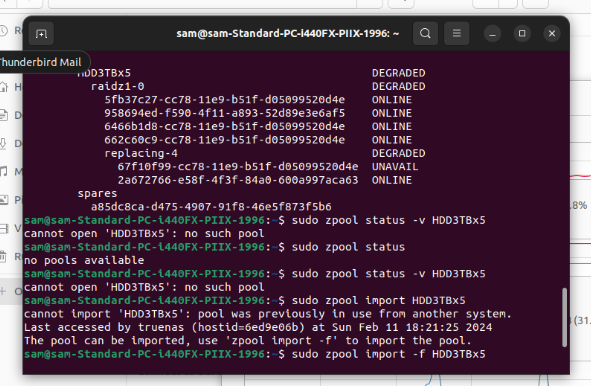Click the 'sudo zpool import HDD3TBx5' command
This screenshot has height=386, width=591.
pyautogui.click(x=378, y=301)
